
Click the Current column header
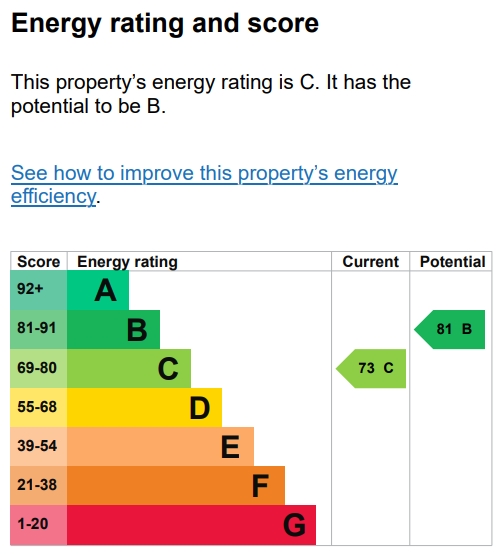tap(370, 262)
